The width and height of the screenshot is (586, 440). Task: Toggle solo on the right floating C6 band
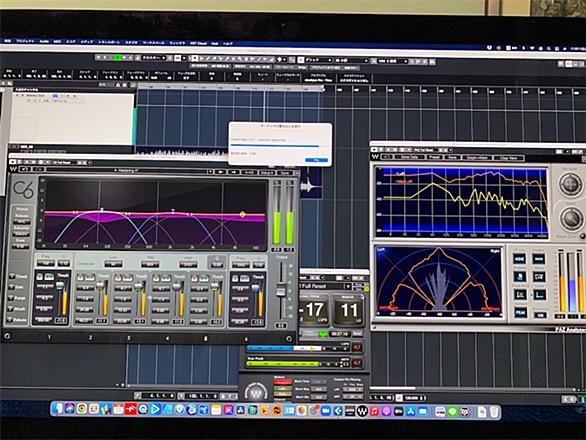[x=235, y=278]
